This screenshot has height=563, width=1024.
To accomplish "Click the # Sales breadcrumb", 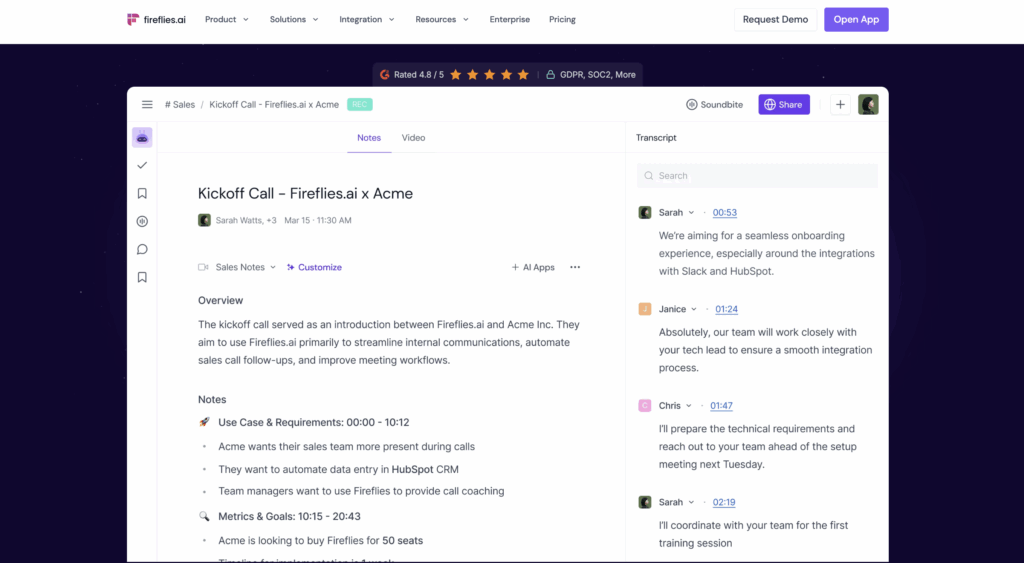I will click(180, 105).
